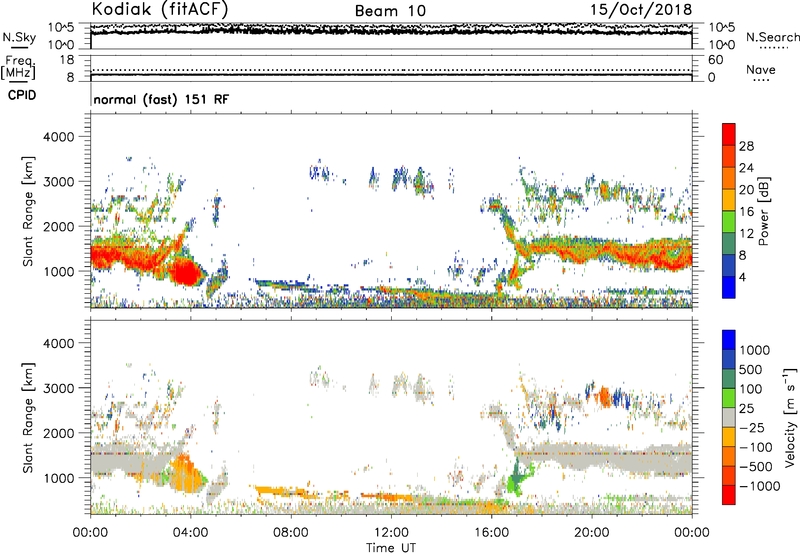
Task: Click the '-1000' value on Velocity colorbar
Action: click(759, 486)
